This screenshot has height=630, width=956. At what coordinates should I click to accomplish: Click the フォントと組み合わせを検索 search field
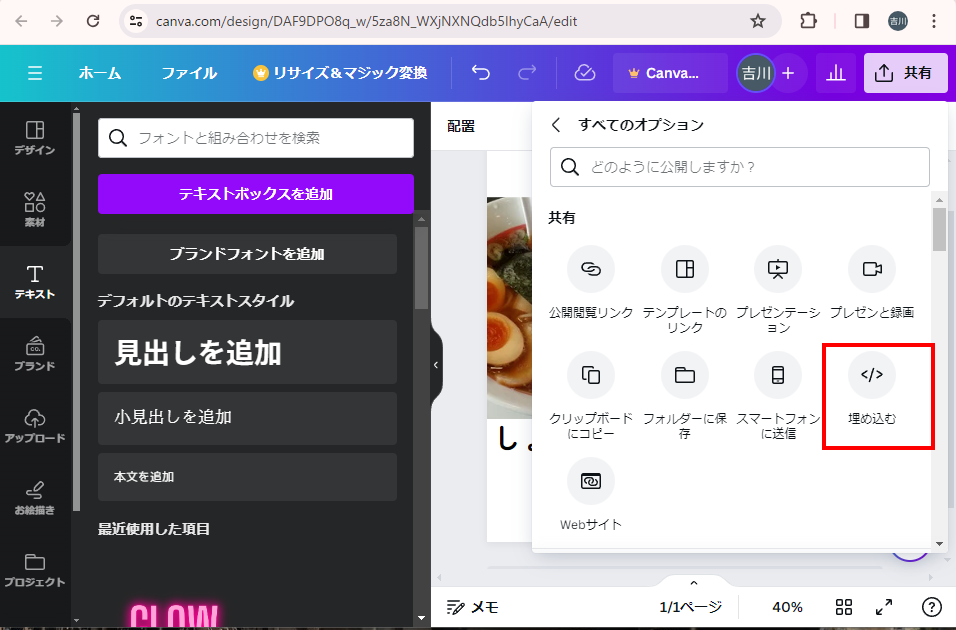(255, 138)
